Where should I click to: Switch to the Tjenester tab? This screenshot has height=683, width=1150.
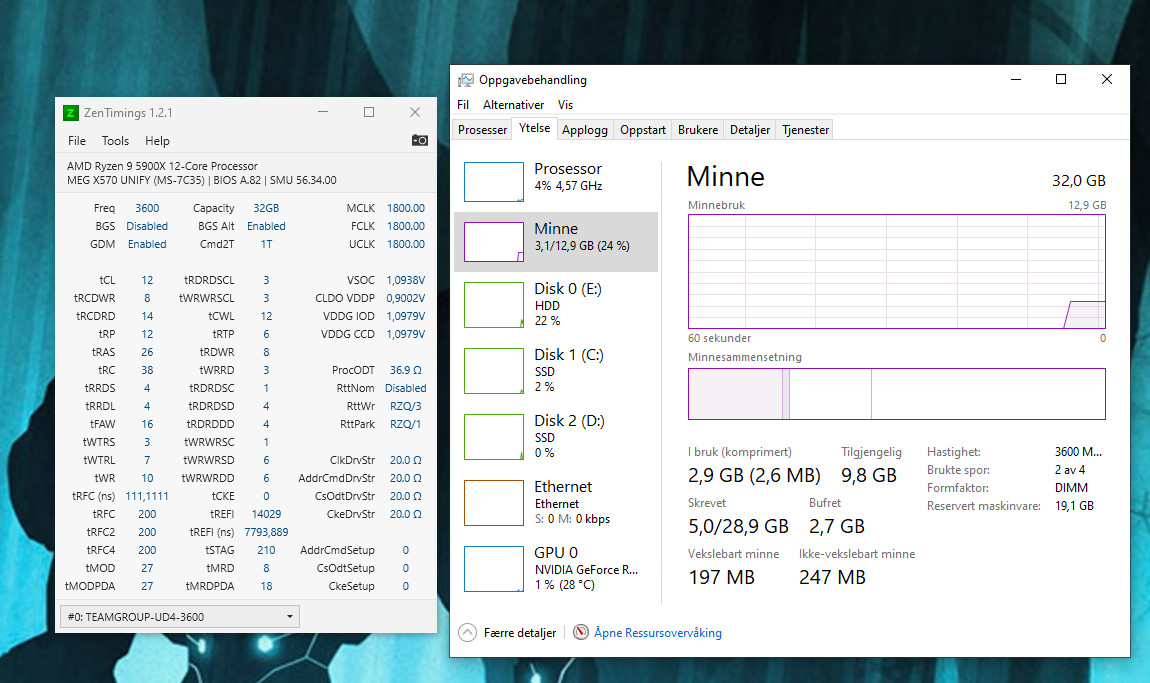[805, 130]
